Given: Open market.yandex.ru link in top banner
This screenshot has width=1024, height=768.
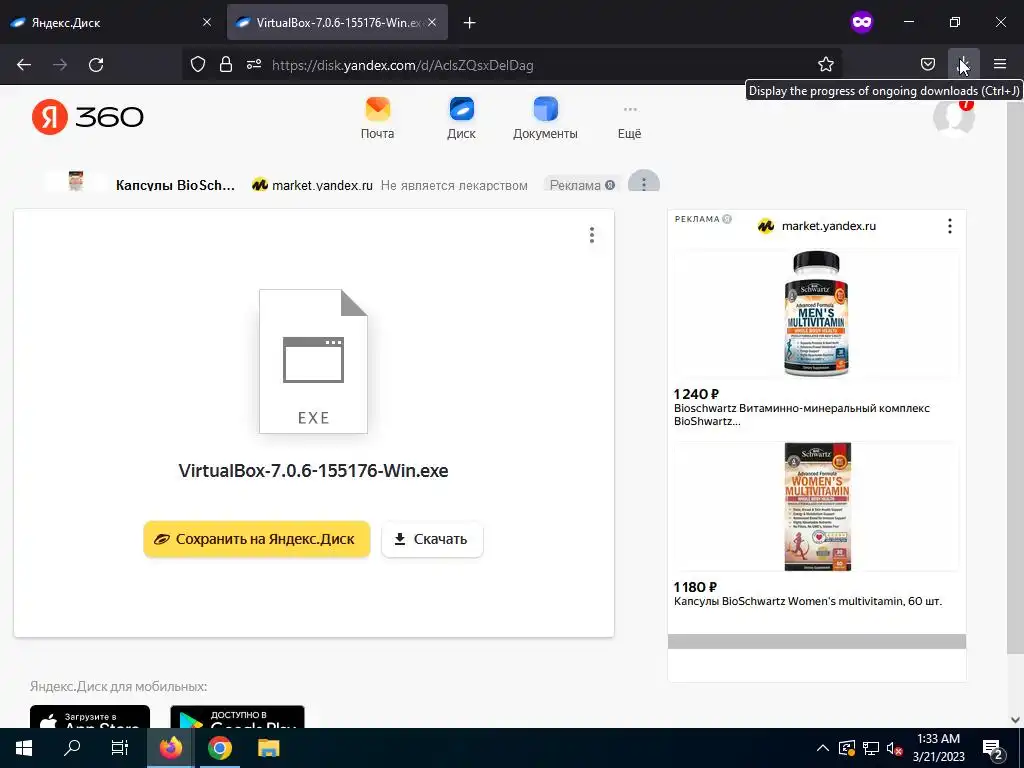Looking at the screenshot, I should (322, 185).
